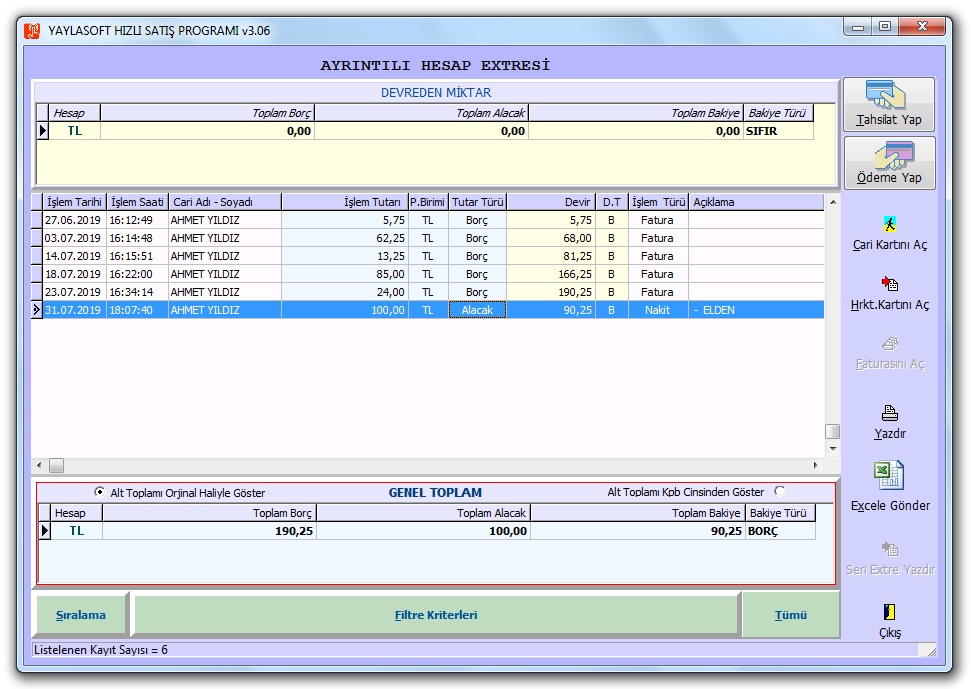The width and height of the screenshot is (971, 689).
Task: Select Alt Toplamı Orjinal Haliyle Göster option
Action: tap(99, 492)
